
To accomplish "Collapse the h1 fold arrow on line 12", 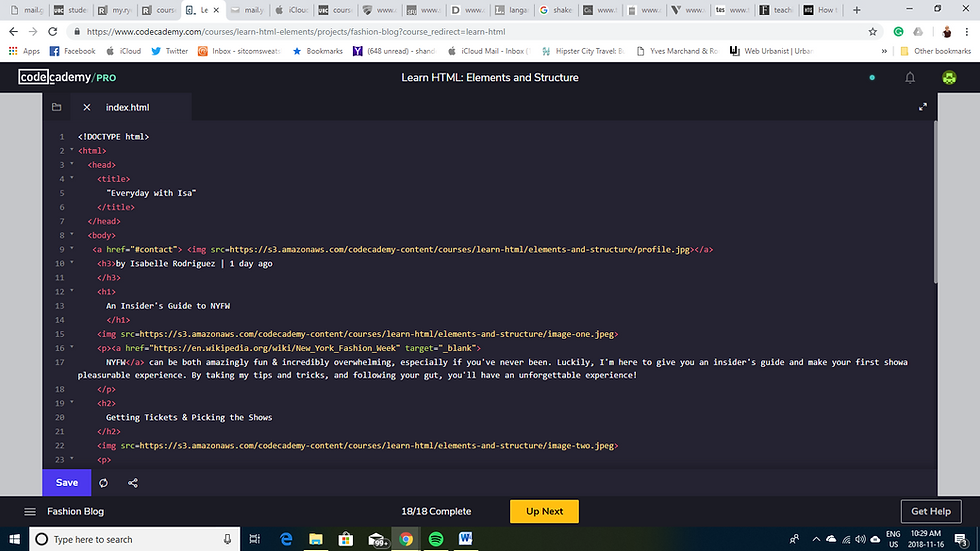I will (72, 290).
